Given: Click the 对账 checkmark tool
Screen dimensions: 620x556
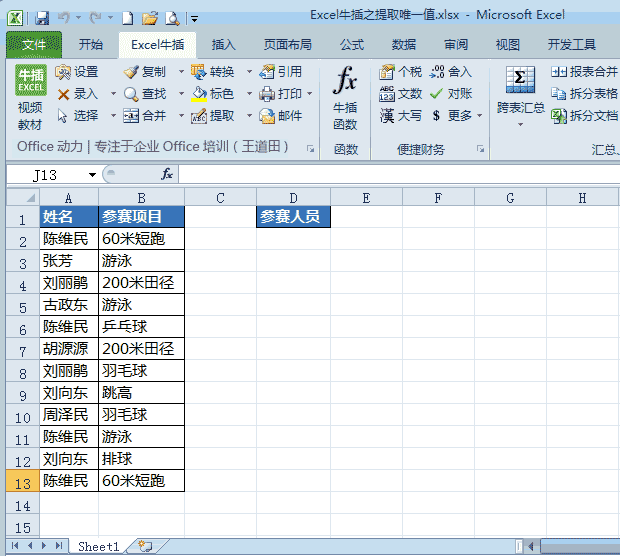Looking at the screenshot, I should pos(451,94).
